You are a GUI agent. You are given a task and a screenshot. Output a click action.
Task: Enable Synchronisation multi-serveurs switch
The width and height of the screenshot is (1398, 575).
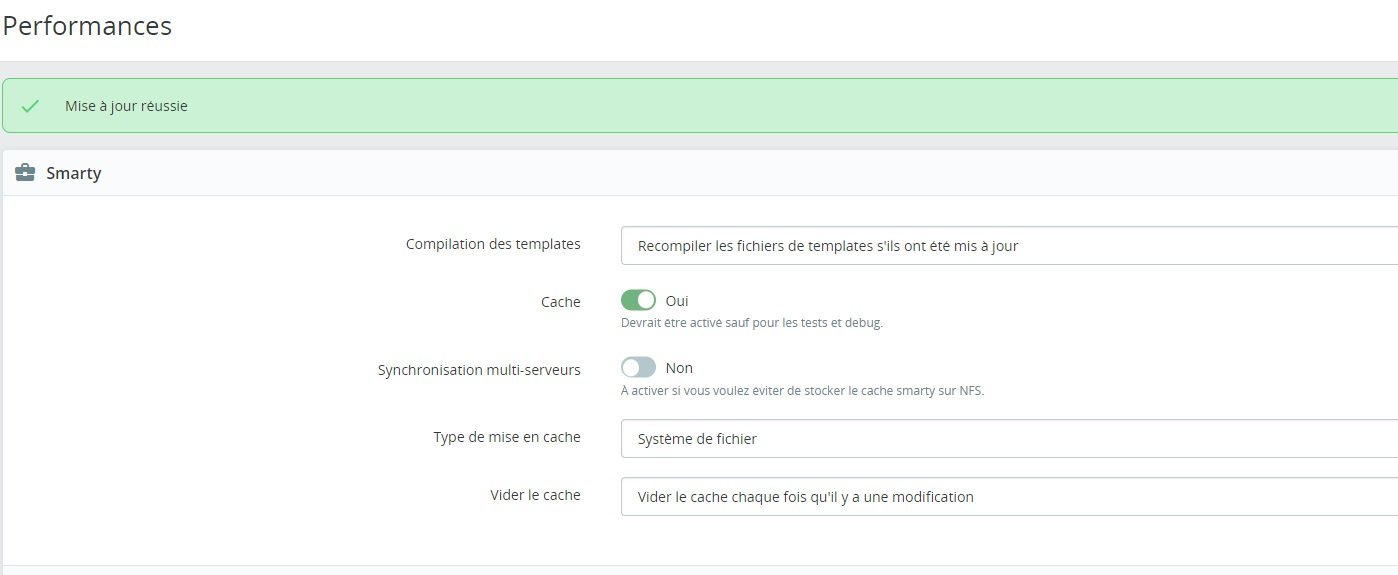tap(638, 368)
